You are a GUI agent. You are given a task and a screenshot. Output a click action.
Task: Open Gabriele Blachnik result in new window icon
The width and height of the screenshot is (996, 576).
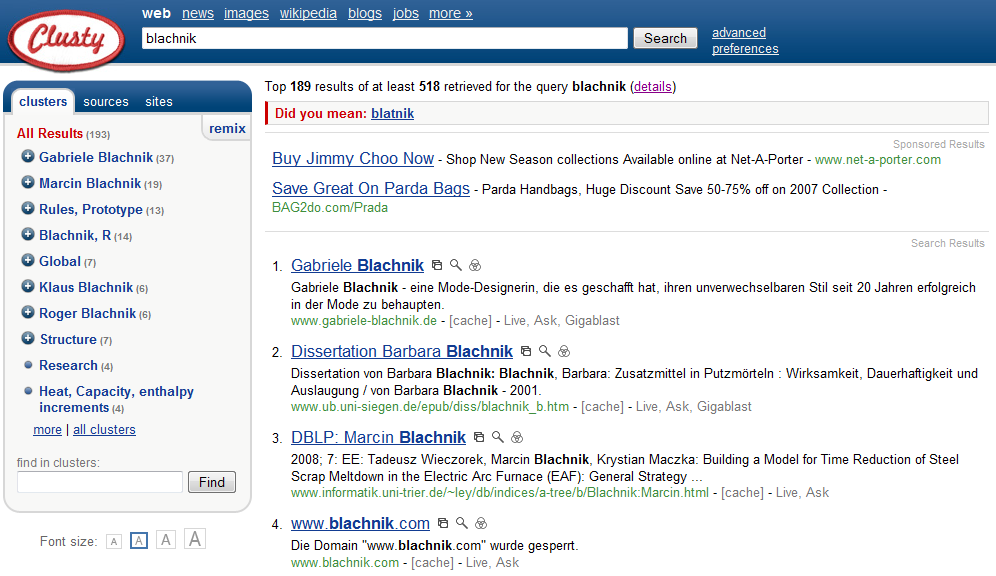point(436,265)
